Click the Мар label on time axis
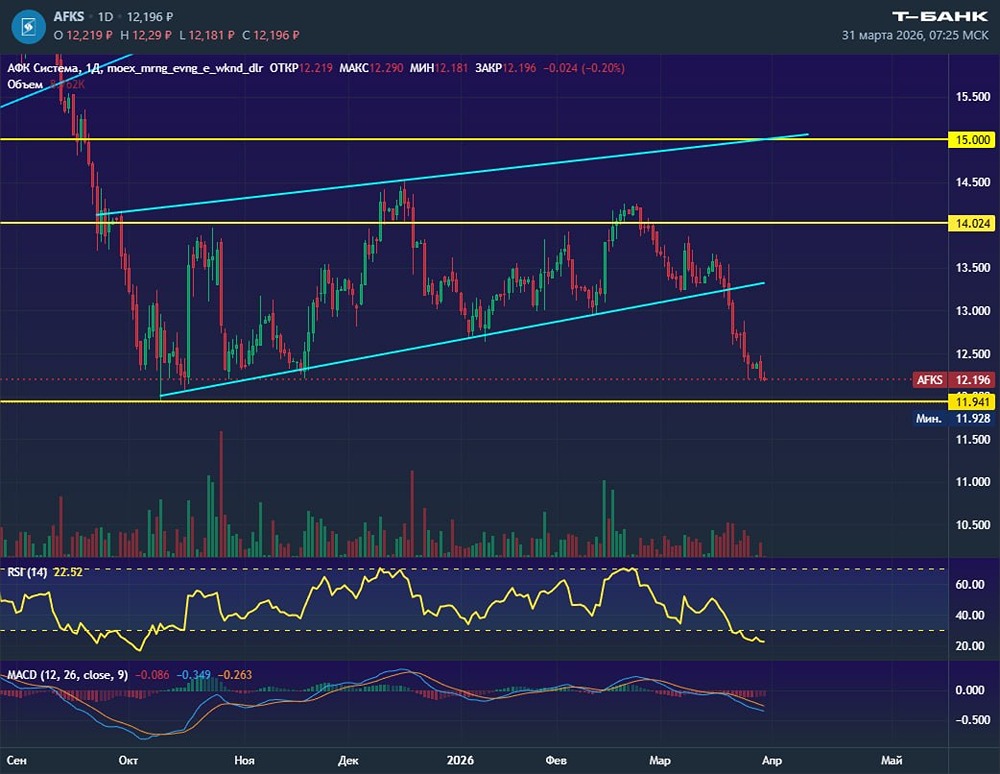1000x774 pixels. [x=660, y=760]
